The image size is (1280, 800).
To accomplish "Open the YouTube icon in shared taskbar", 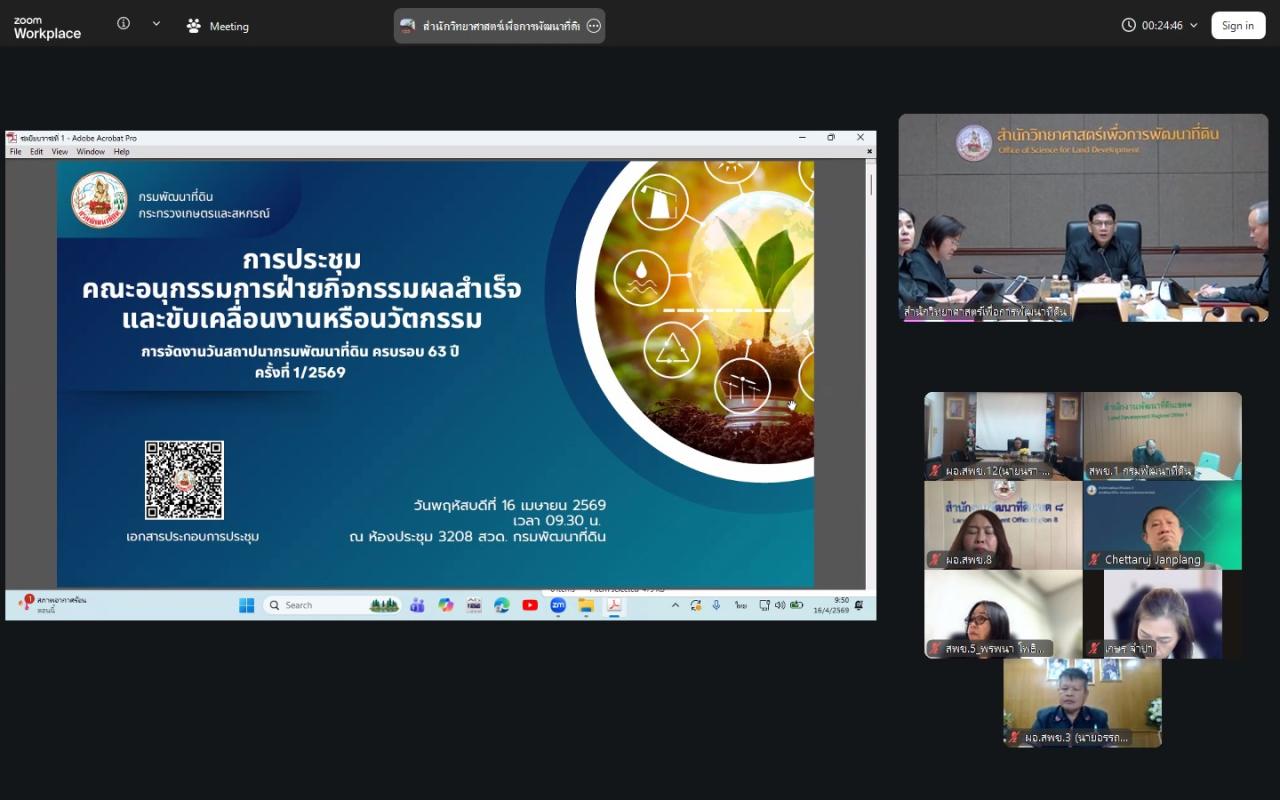I will pos(530,605).
